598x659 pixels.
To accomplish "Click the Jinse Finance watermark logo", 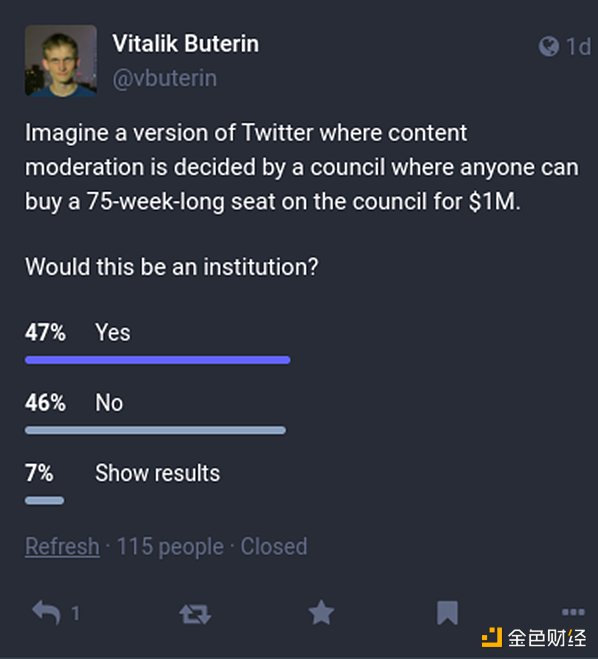I will [x=534, y=638].
